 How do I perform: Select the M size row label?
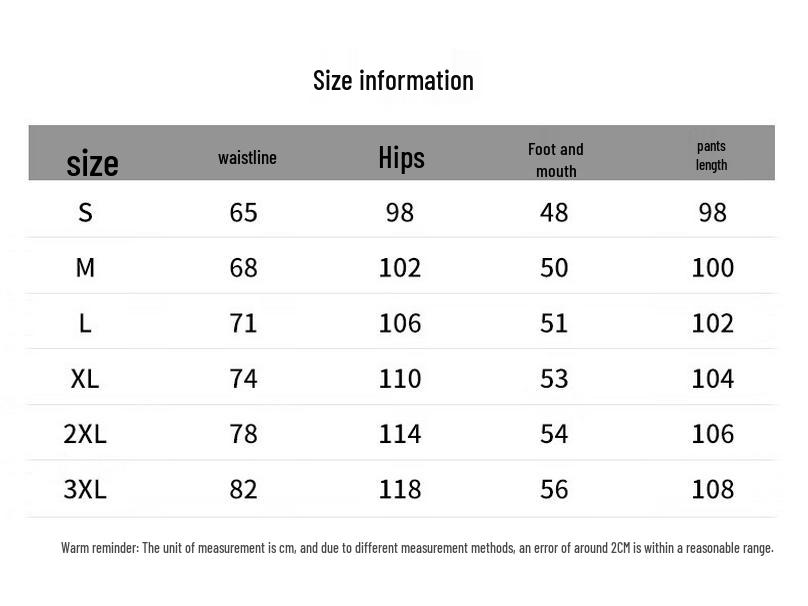point(85,267)
